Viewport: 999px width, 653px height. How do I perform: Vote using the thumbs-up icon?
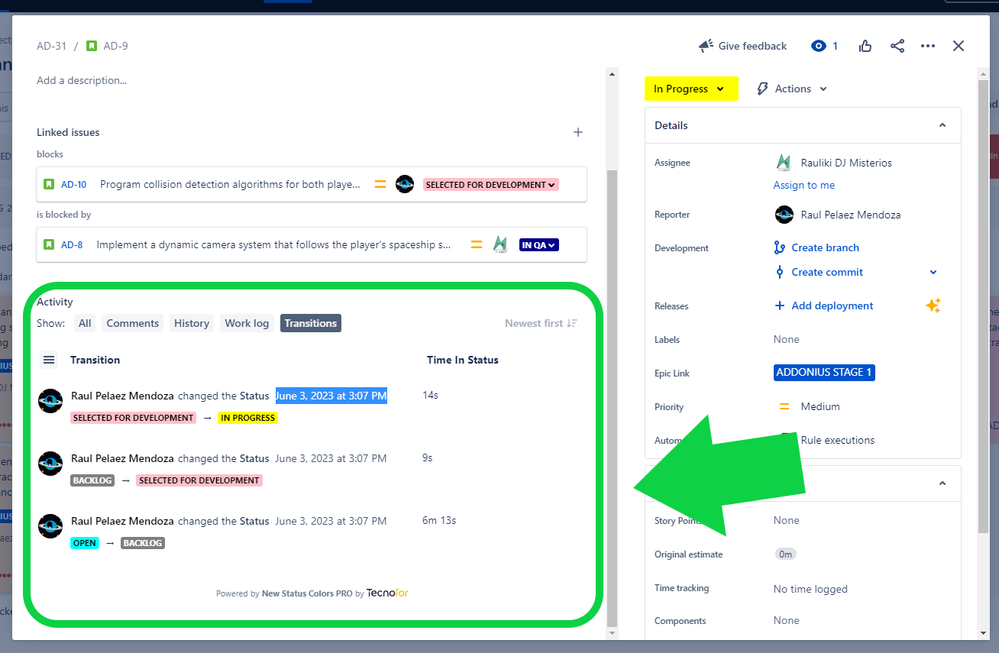[864, 45]
